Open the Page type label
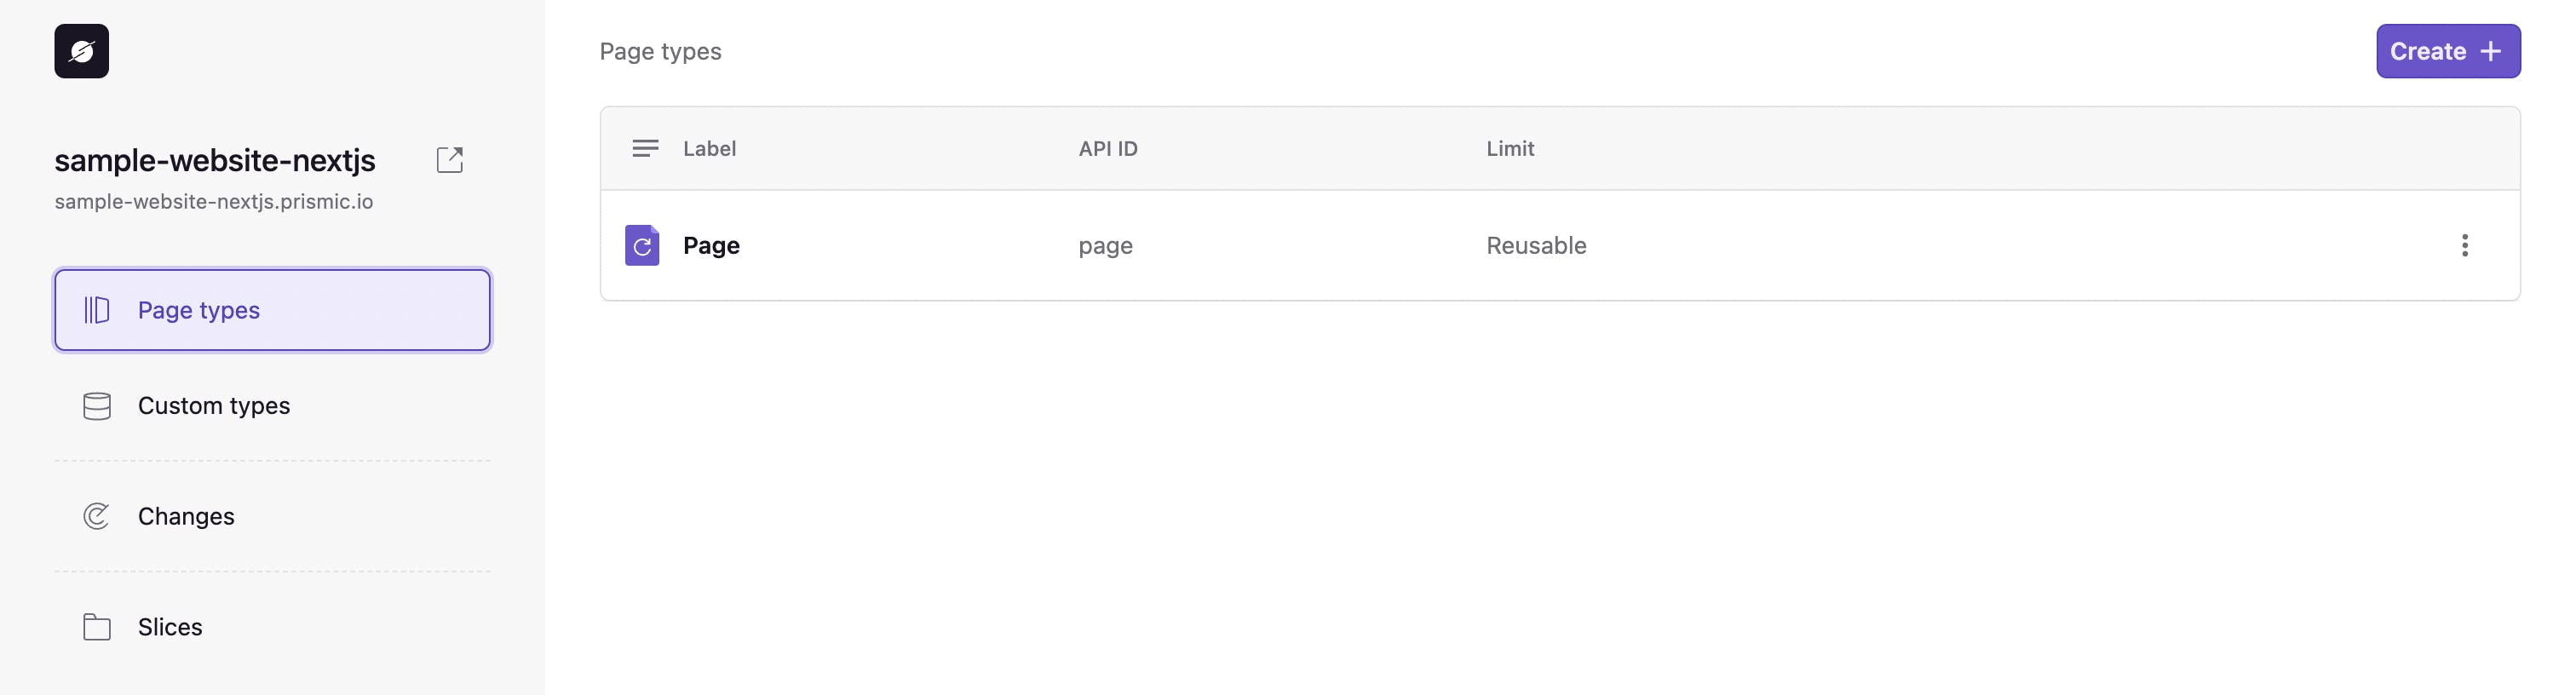The image size is (2576, 695). click(x=711, y=245)
